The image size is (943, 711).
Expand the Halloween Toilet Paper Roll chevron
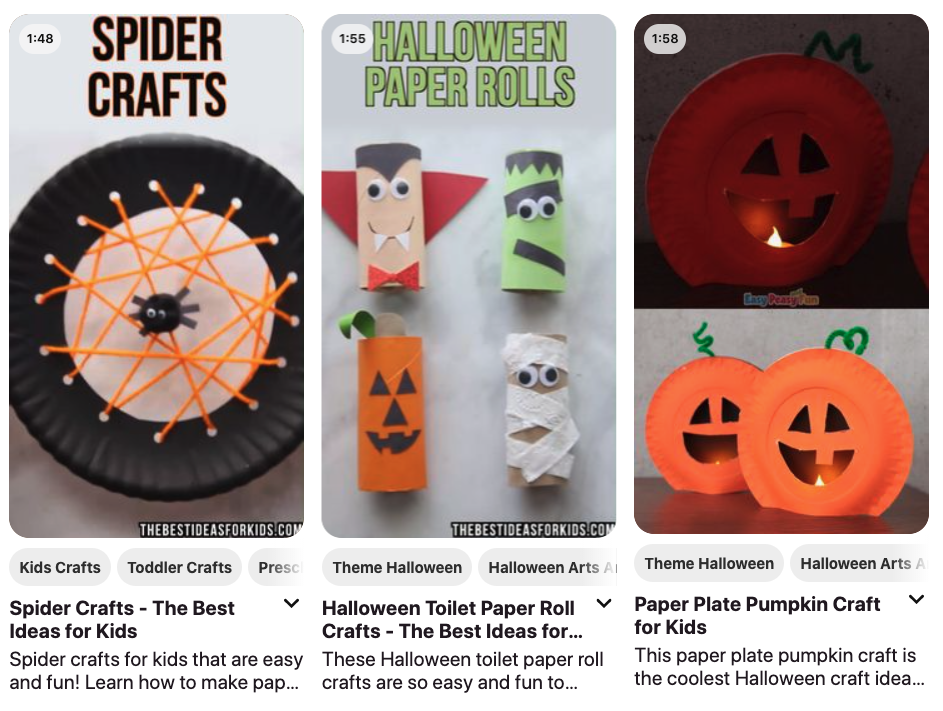604,603
